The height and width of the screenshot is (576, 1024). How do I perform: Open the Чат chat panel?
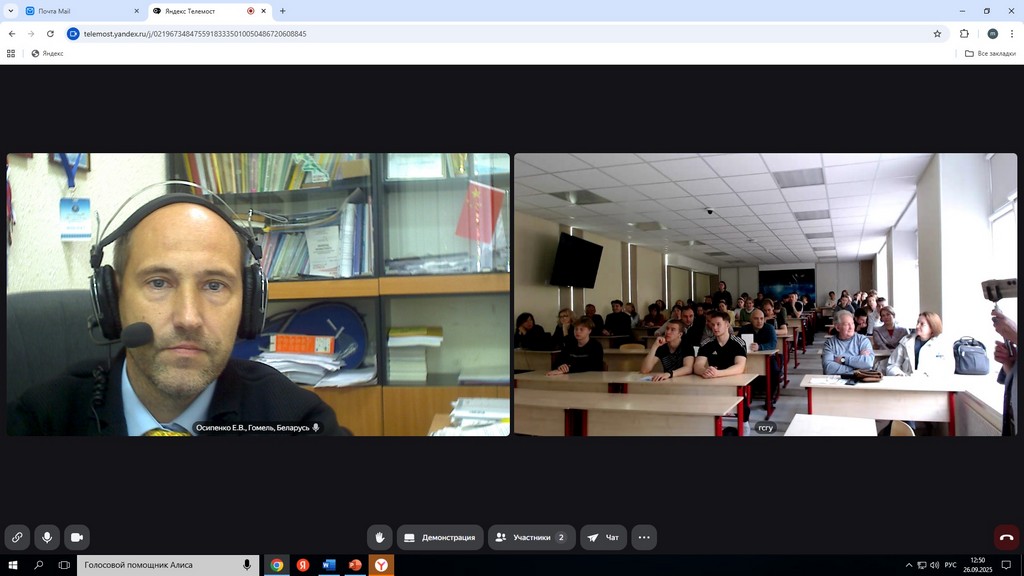603,538
